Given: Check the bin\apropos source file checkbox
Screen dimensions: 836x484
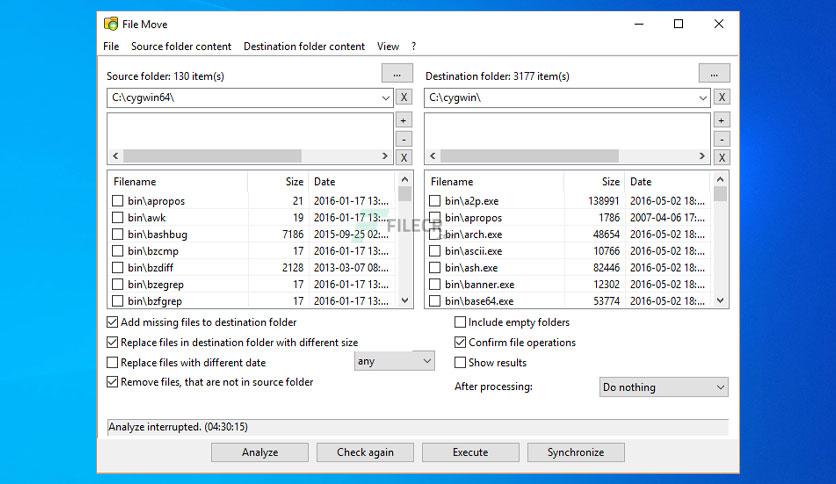Looking at the screenshot, I should [118, 201].
